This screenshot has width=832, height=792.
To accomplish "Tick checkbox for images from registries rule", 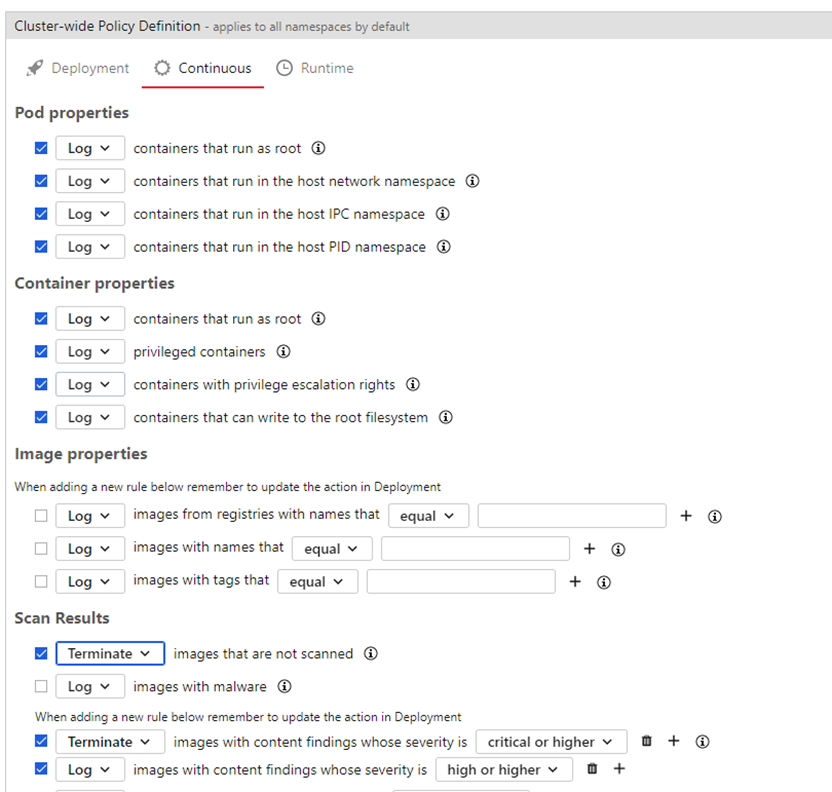I will [41, 516].
